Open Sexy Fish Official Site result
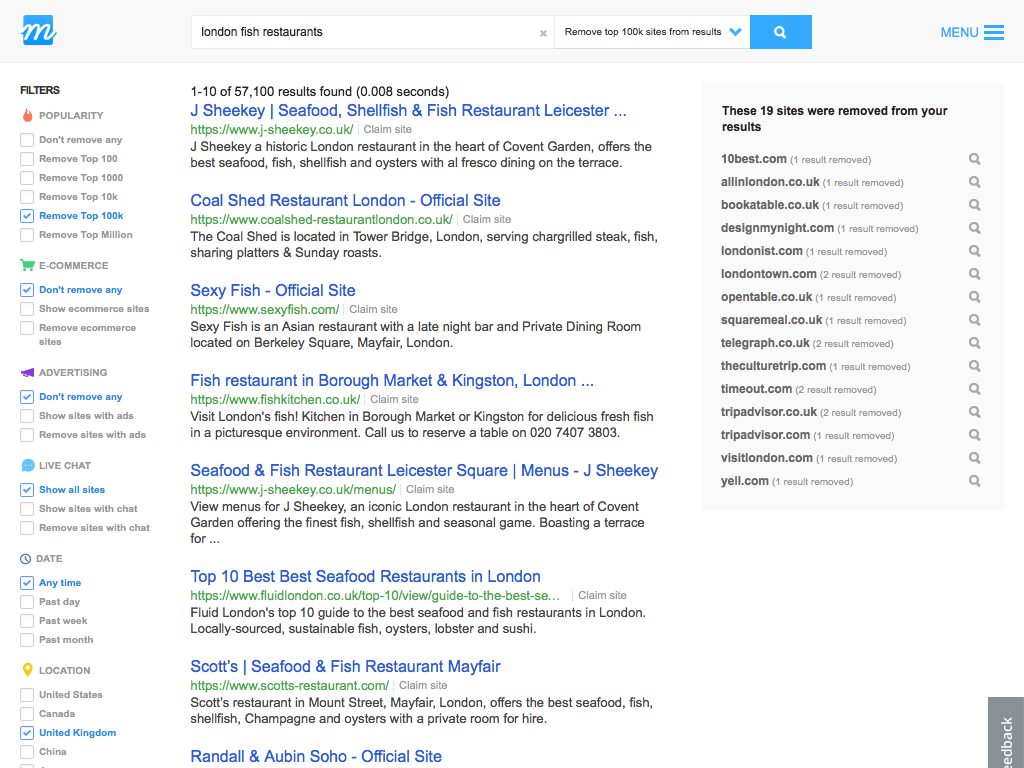Screen dimensions: 1024x768 coord(273,291)
